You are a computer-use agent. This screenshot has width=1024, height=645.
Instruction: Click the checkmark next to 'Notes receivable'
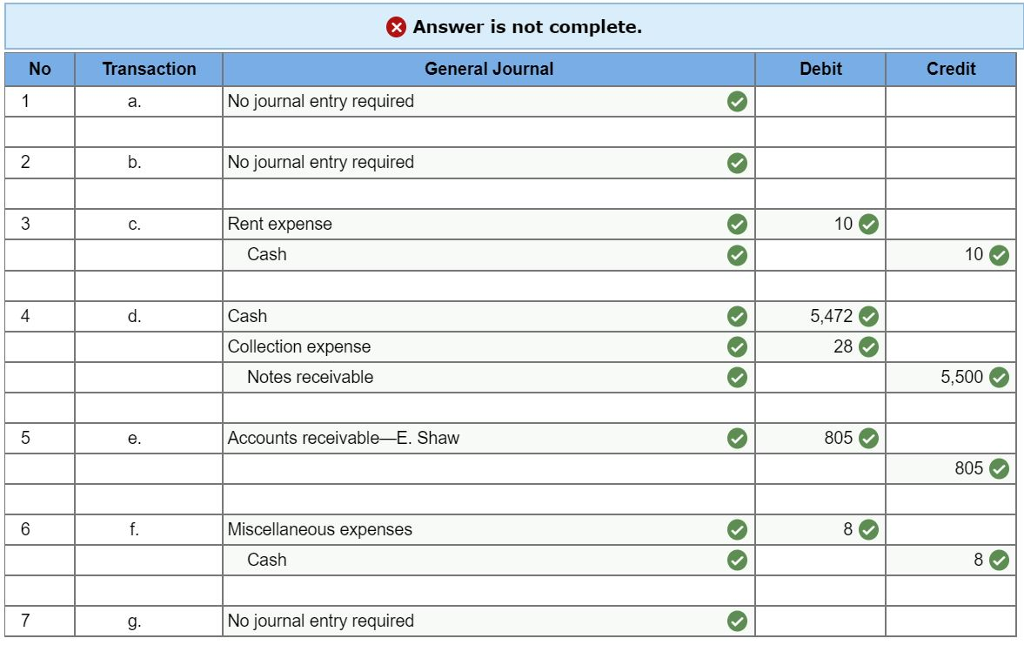pos(736,377)
